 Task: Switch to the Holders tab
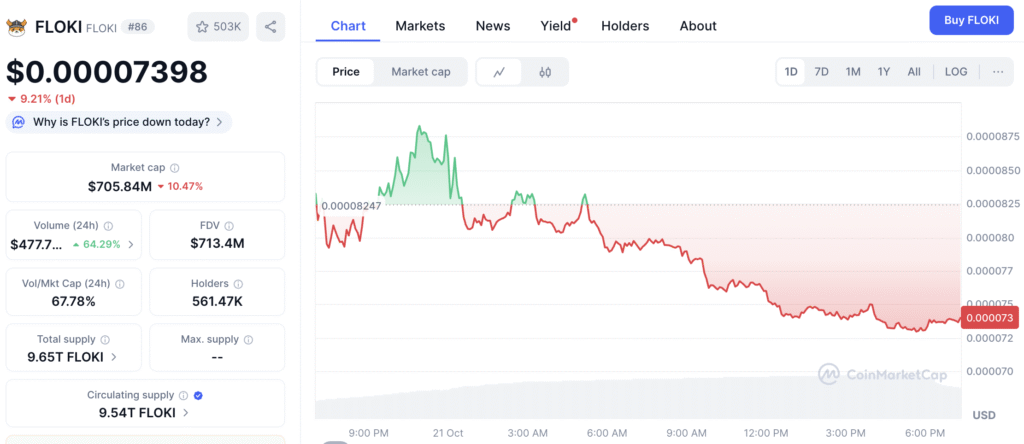coord(625,26)
